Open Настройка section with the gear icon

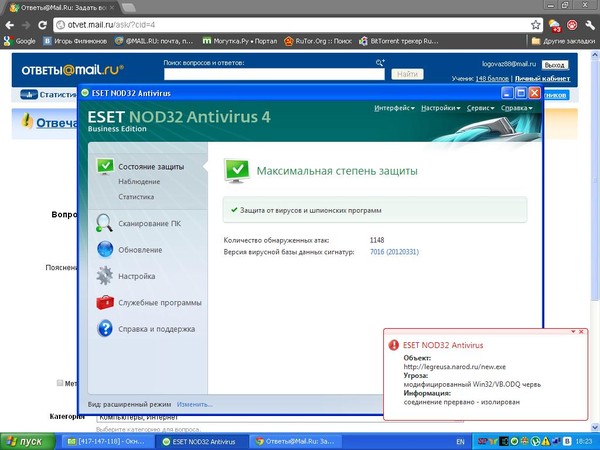[x=126, y=276]
